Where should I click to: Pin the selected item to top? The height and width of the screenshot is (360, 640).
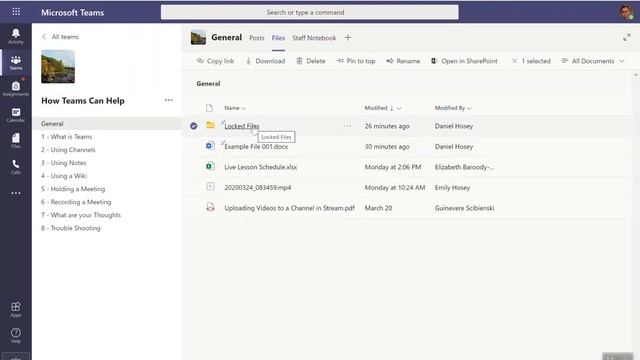click(356, 61)
